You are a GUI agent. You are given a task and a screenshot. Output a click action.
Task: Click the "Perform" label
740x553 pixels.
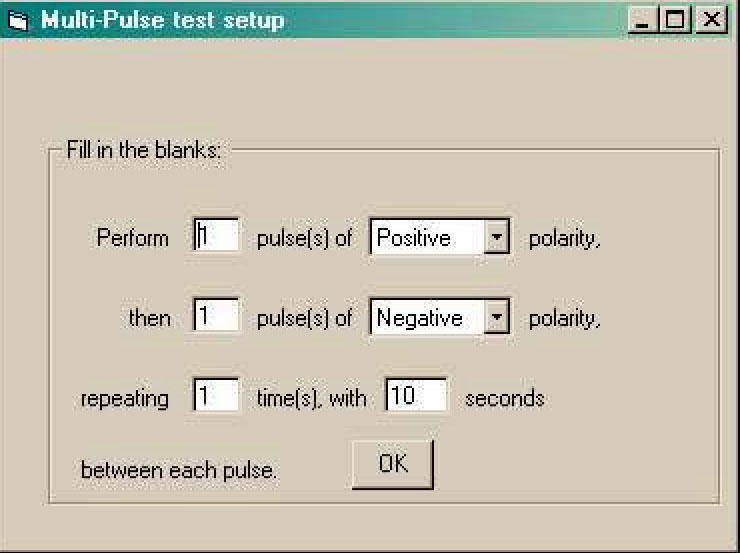click(133, 239)
